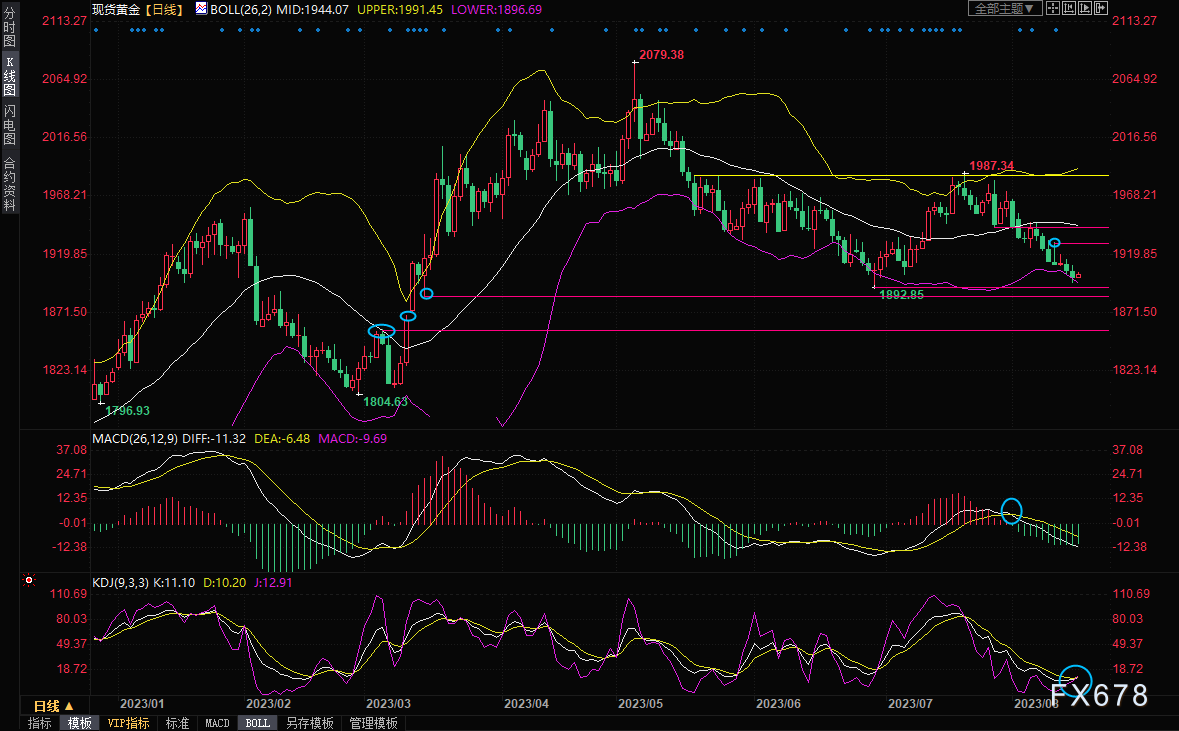Click the export panel icon in the top toolbar
The width and height of the screenshot is (1179, 731).
[1101, 8]
